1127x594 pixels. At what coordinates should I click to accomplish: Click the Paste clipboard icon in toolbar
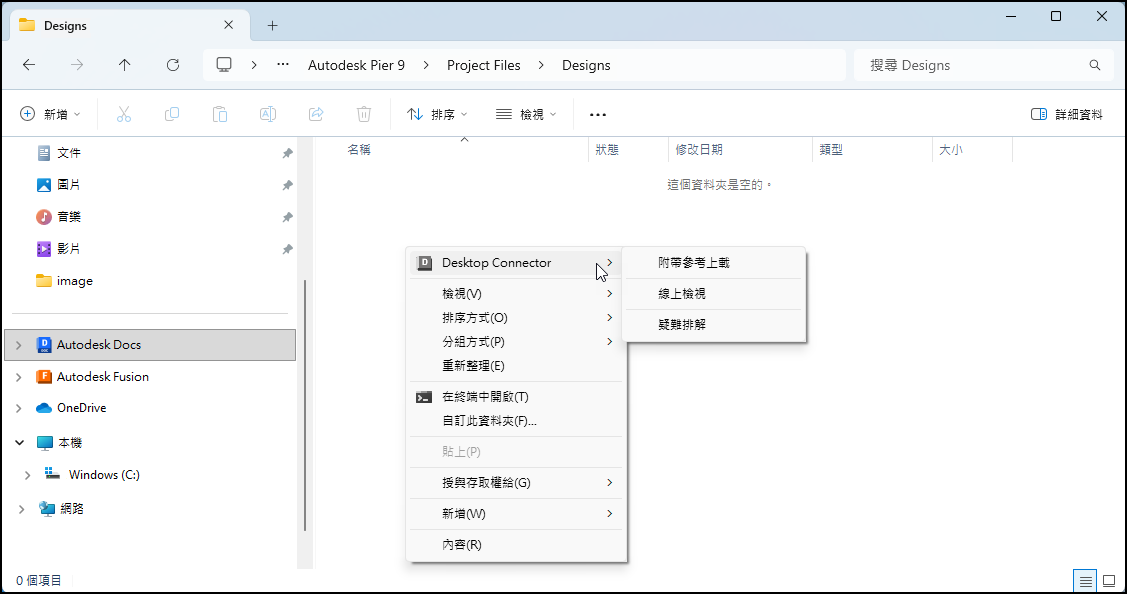(x=220, y=114)
